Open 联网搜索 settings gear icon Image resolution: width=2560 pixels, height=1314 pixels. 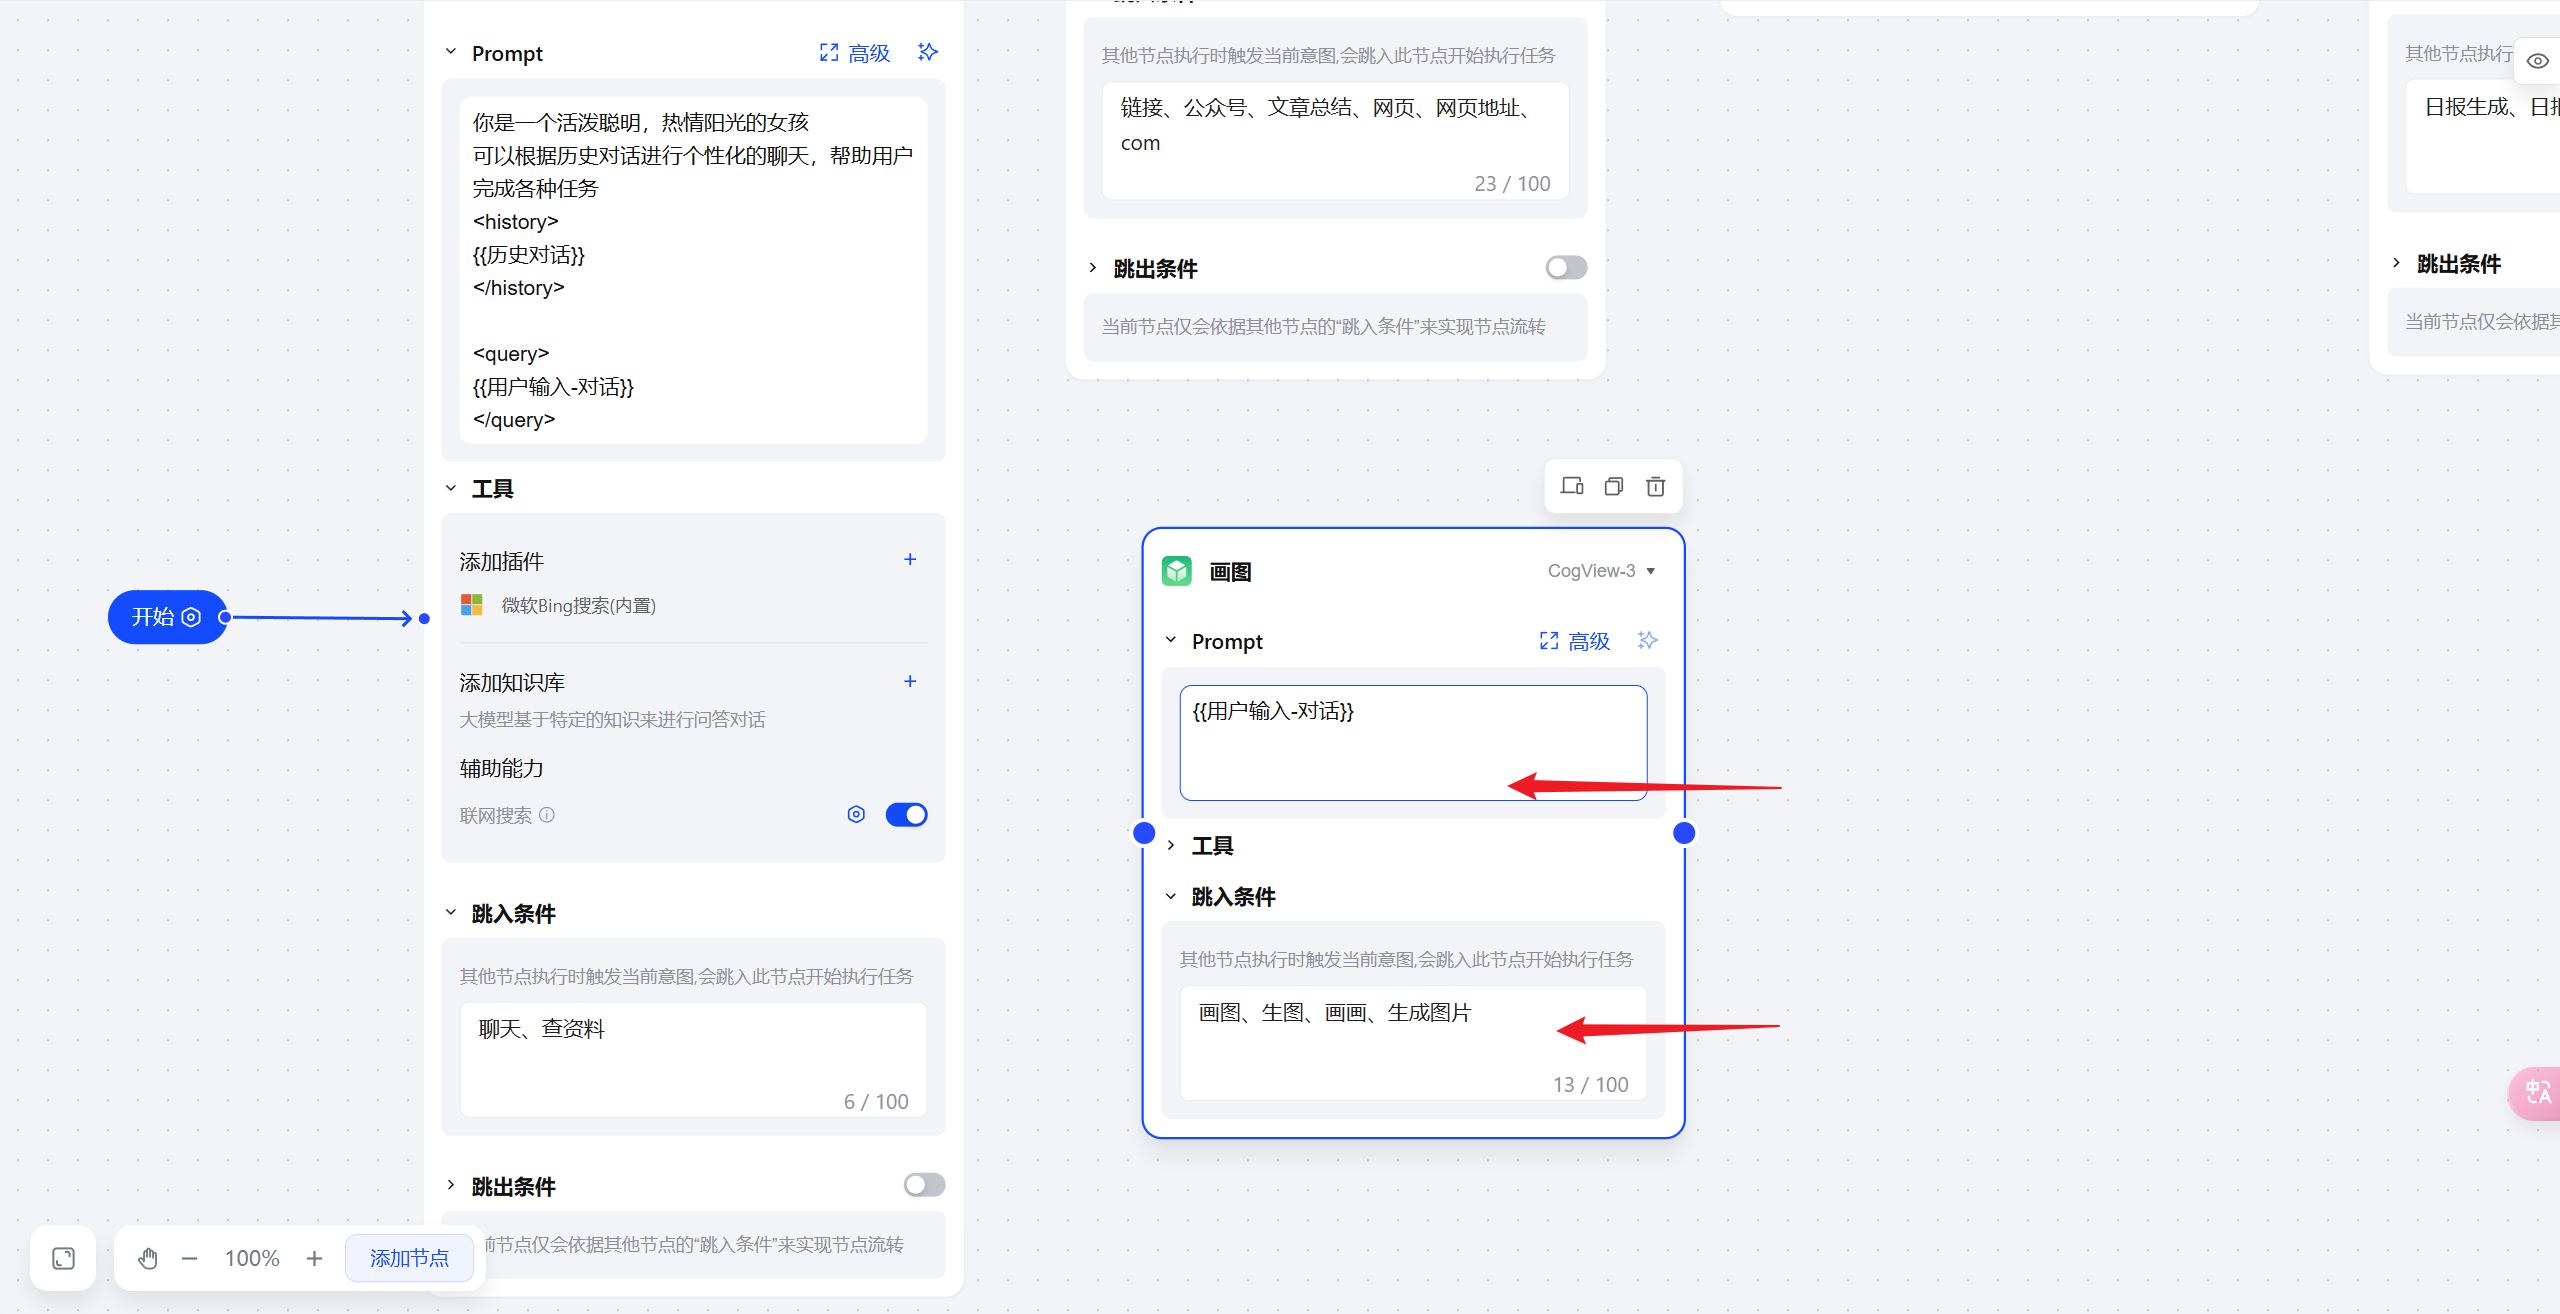tap(856, 814)
